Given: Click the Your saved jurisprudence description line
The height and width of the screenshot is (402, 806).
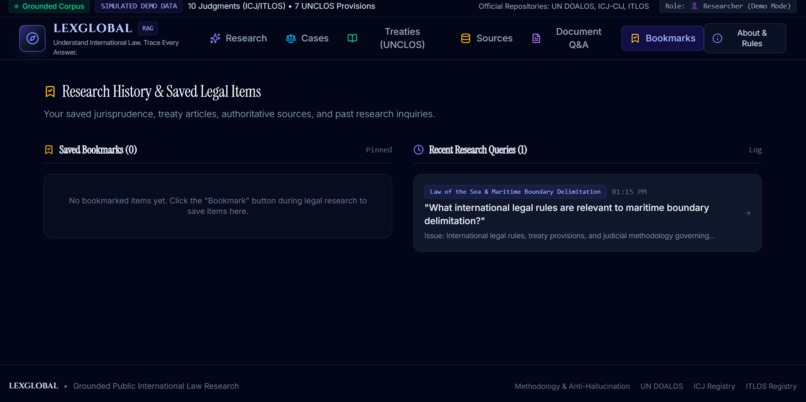Looking at the screenshot, I should click(239, 114).
